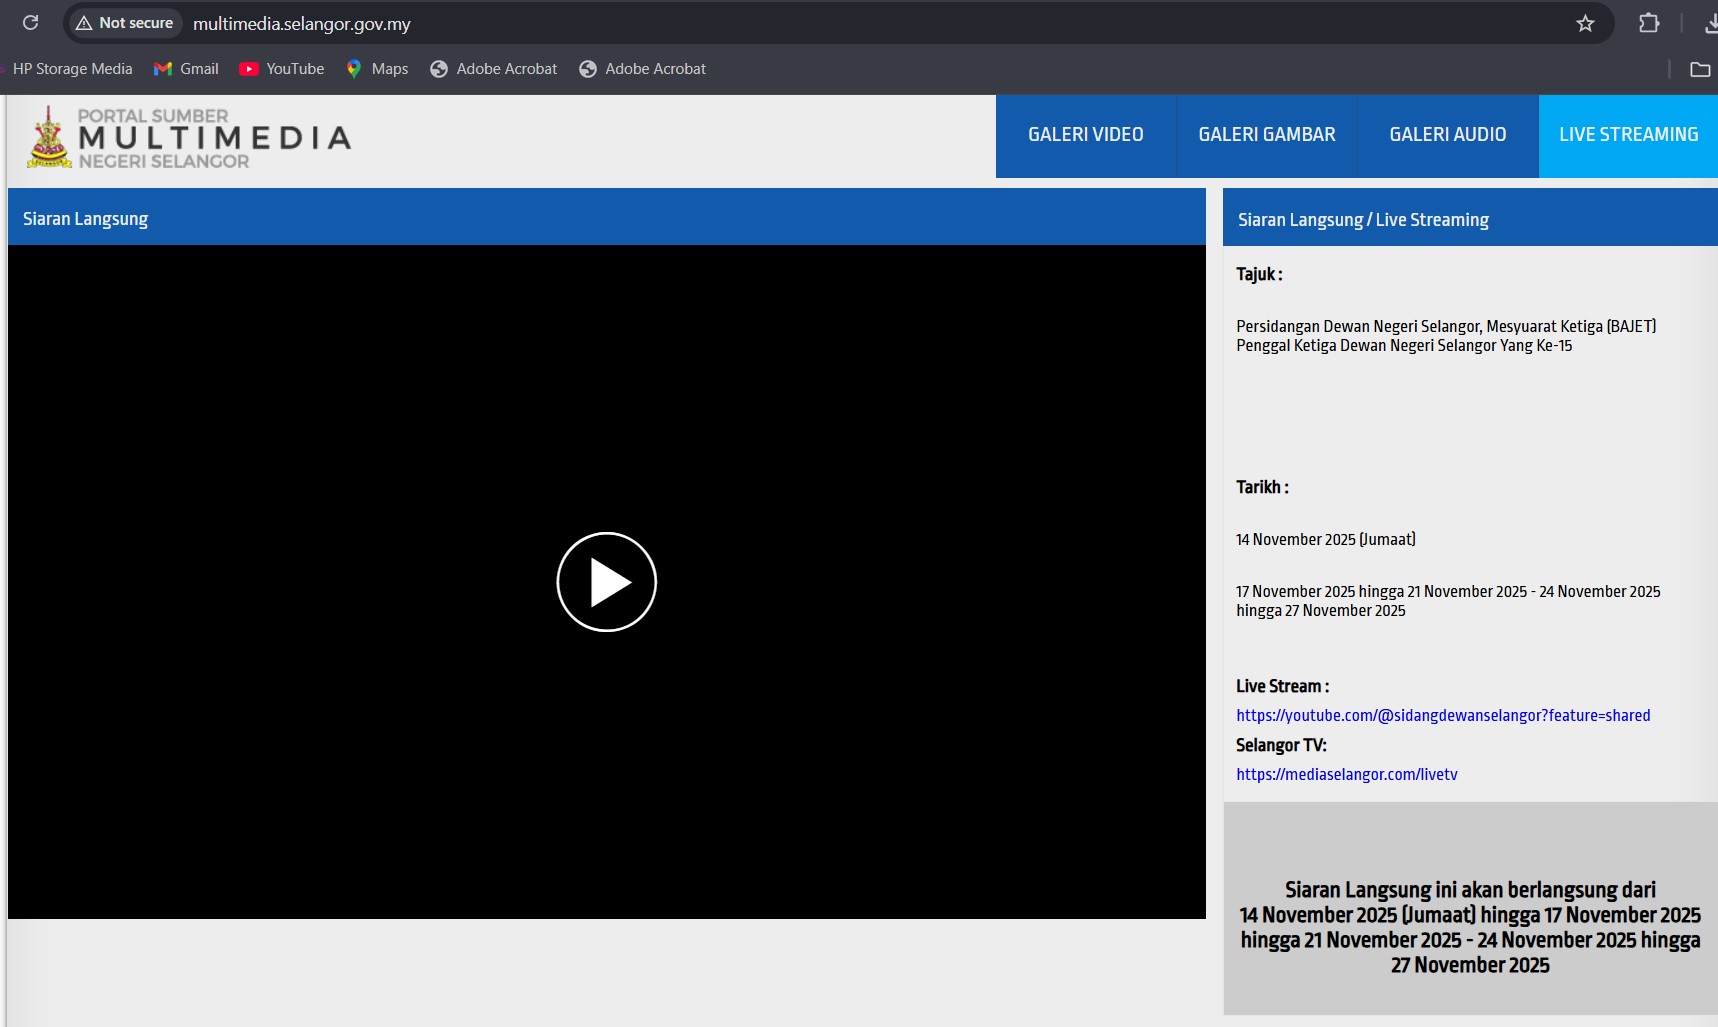Click the Selangor state crest logo
The height and width of the screenshot is (1027, 1718).
(48, 137)
